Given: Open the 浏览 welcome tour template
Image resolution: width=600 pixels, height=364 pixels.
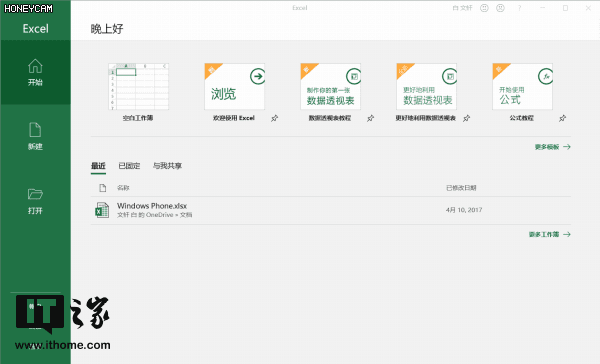Looking at the screenshot, I should click(234, 87).
